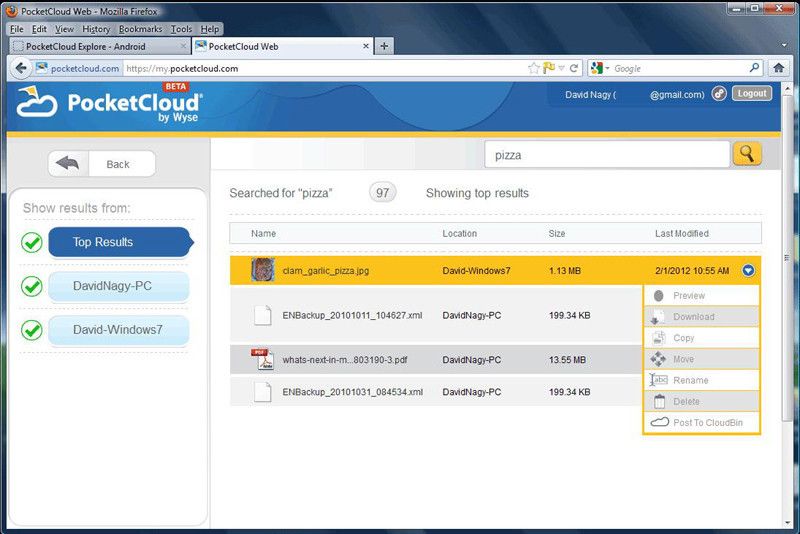Click the page vertical scrollbar

coord(787,258)
